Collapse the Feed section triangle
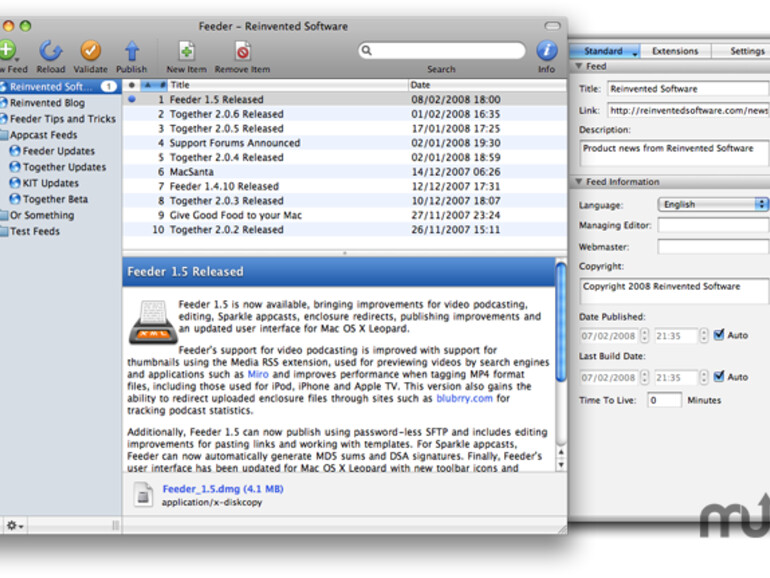 click(578, 66)
